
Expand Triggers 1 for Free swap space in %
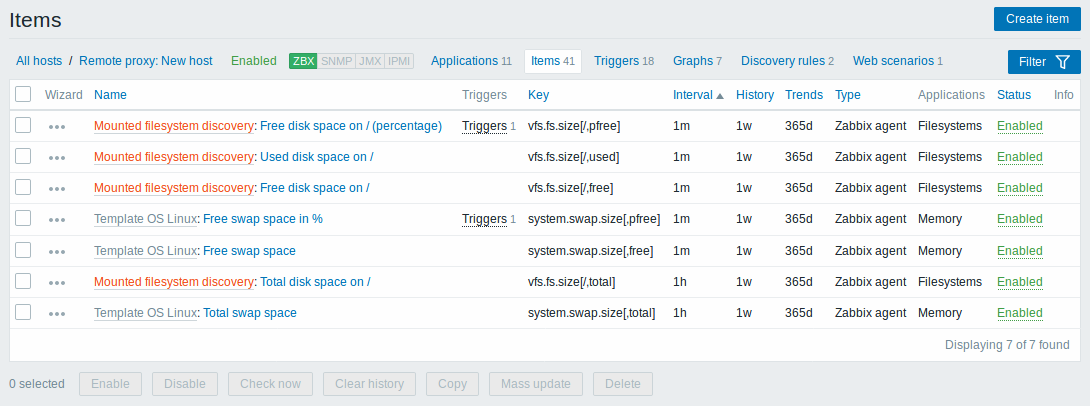tap(485, 219)
